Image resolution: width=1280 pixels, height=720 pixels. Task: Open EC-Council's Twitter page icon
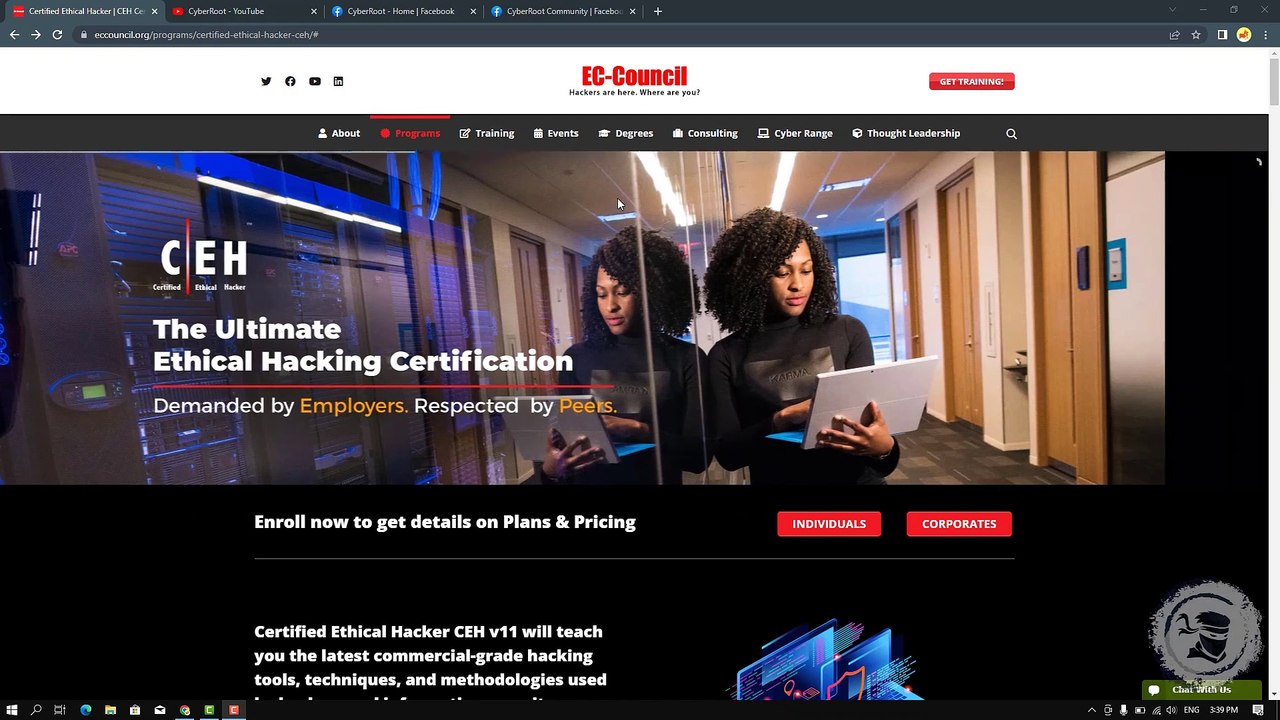[x=266, y=81]
